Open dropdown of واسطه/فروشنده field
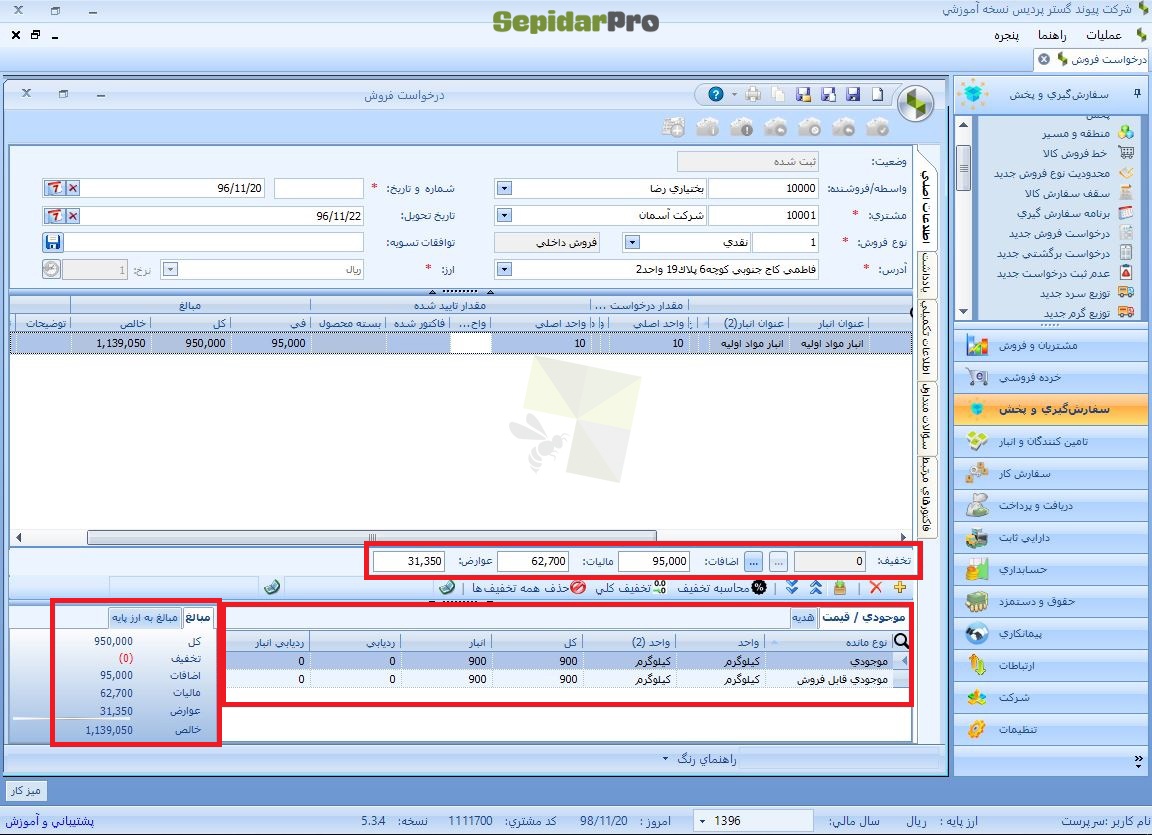The image size is (1152, 835). tap(504, 189)
